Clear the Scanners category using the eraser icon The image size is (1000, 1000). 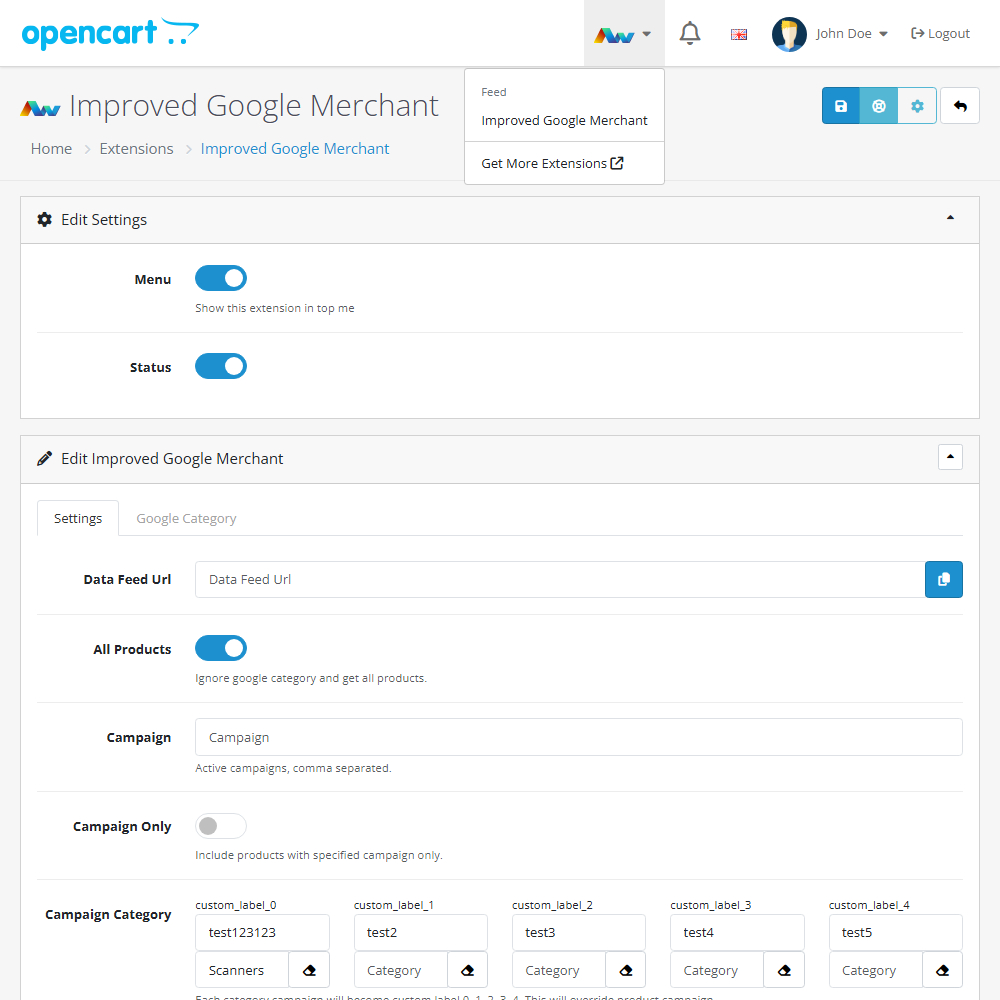[x=309, y=969]
